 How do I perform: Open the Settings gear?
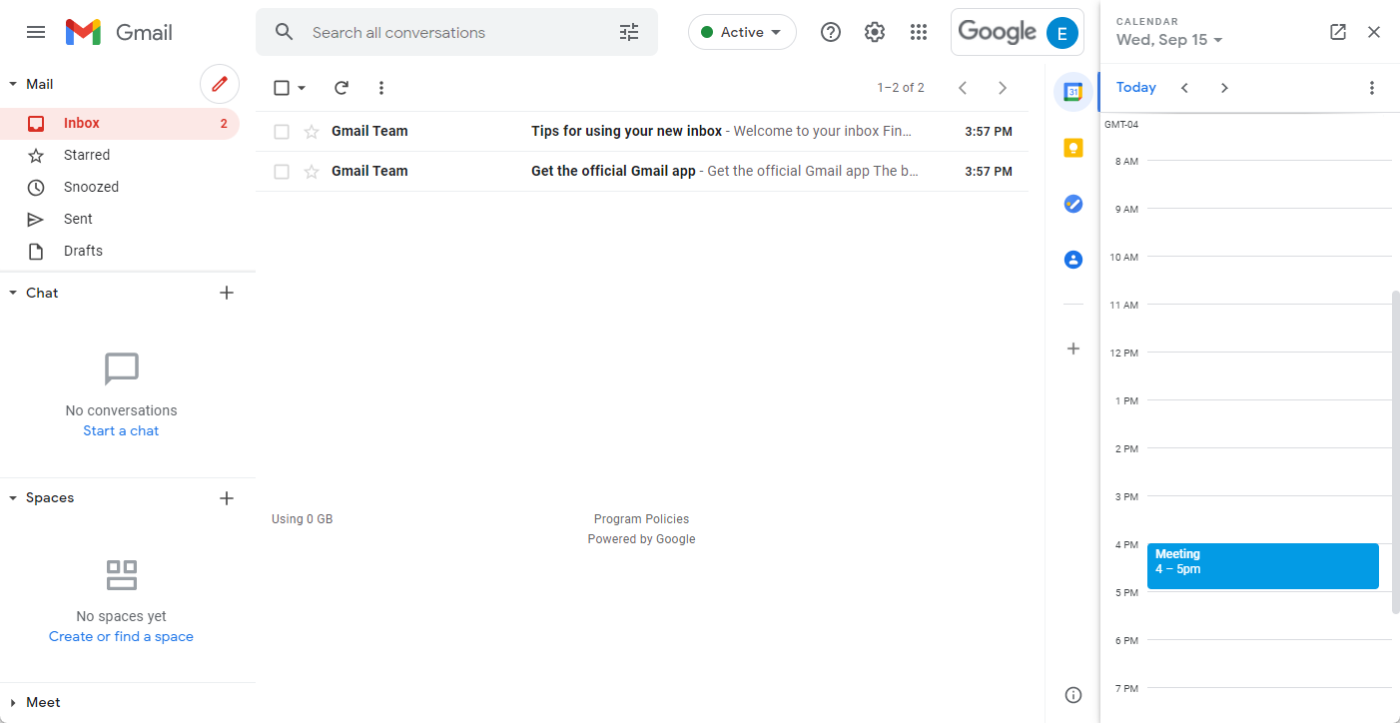point(875,32)
